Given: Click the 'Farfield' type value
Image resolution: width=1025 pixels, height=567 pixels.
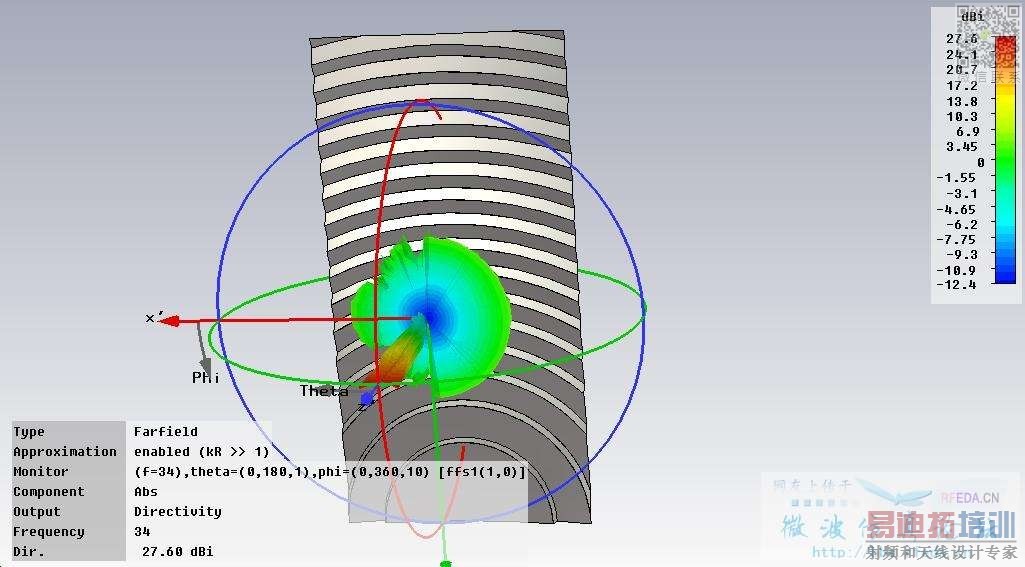Looking at the screenshot, I should [165, 432].
